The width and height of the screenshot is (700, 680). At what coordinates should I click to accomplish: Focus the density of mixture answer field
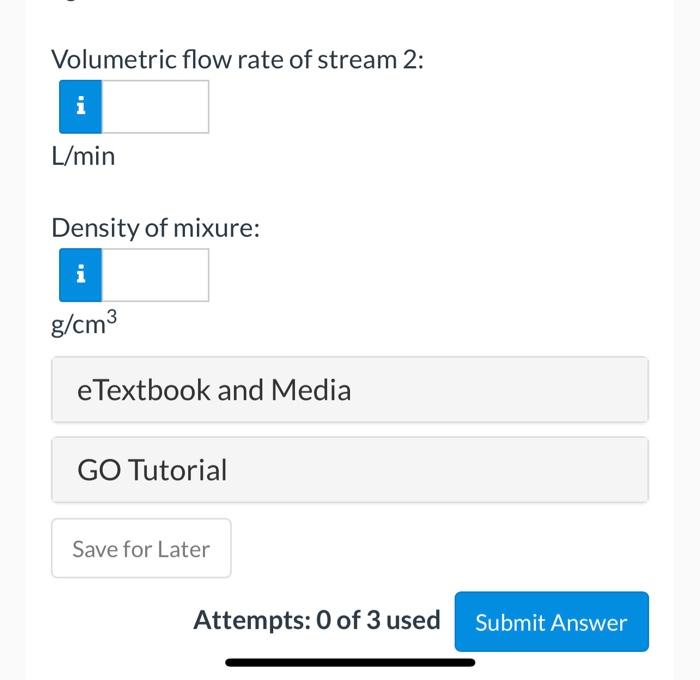[x=155, y=275]
